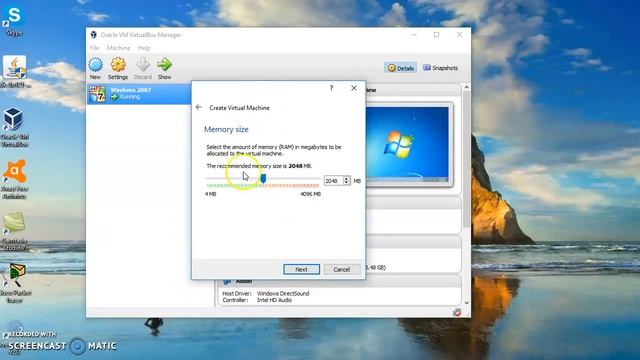The height and width of the screenshot is (360, 640).
Task: Click the Audio section header
Action: coord(339,281)
